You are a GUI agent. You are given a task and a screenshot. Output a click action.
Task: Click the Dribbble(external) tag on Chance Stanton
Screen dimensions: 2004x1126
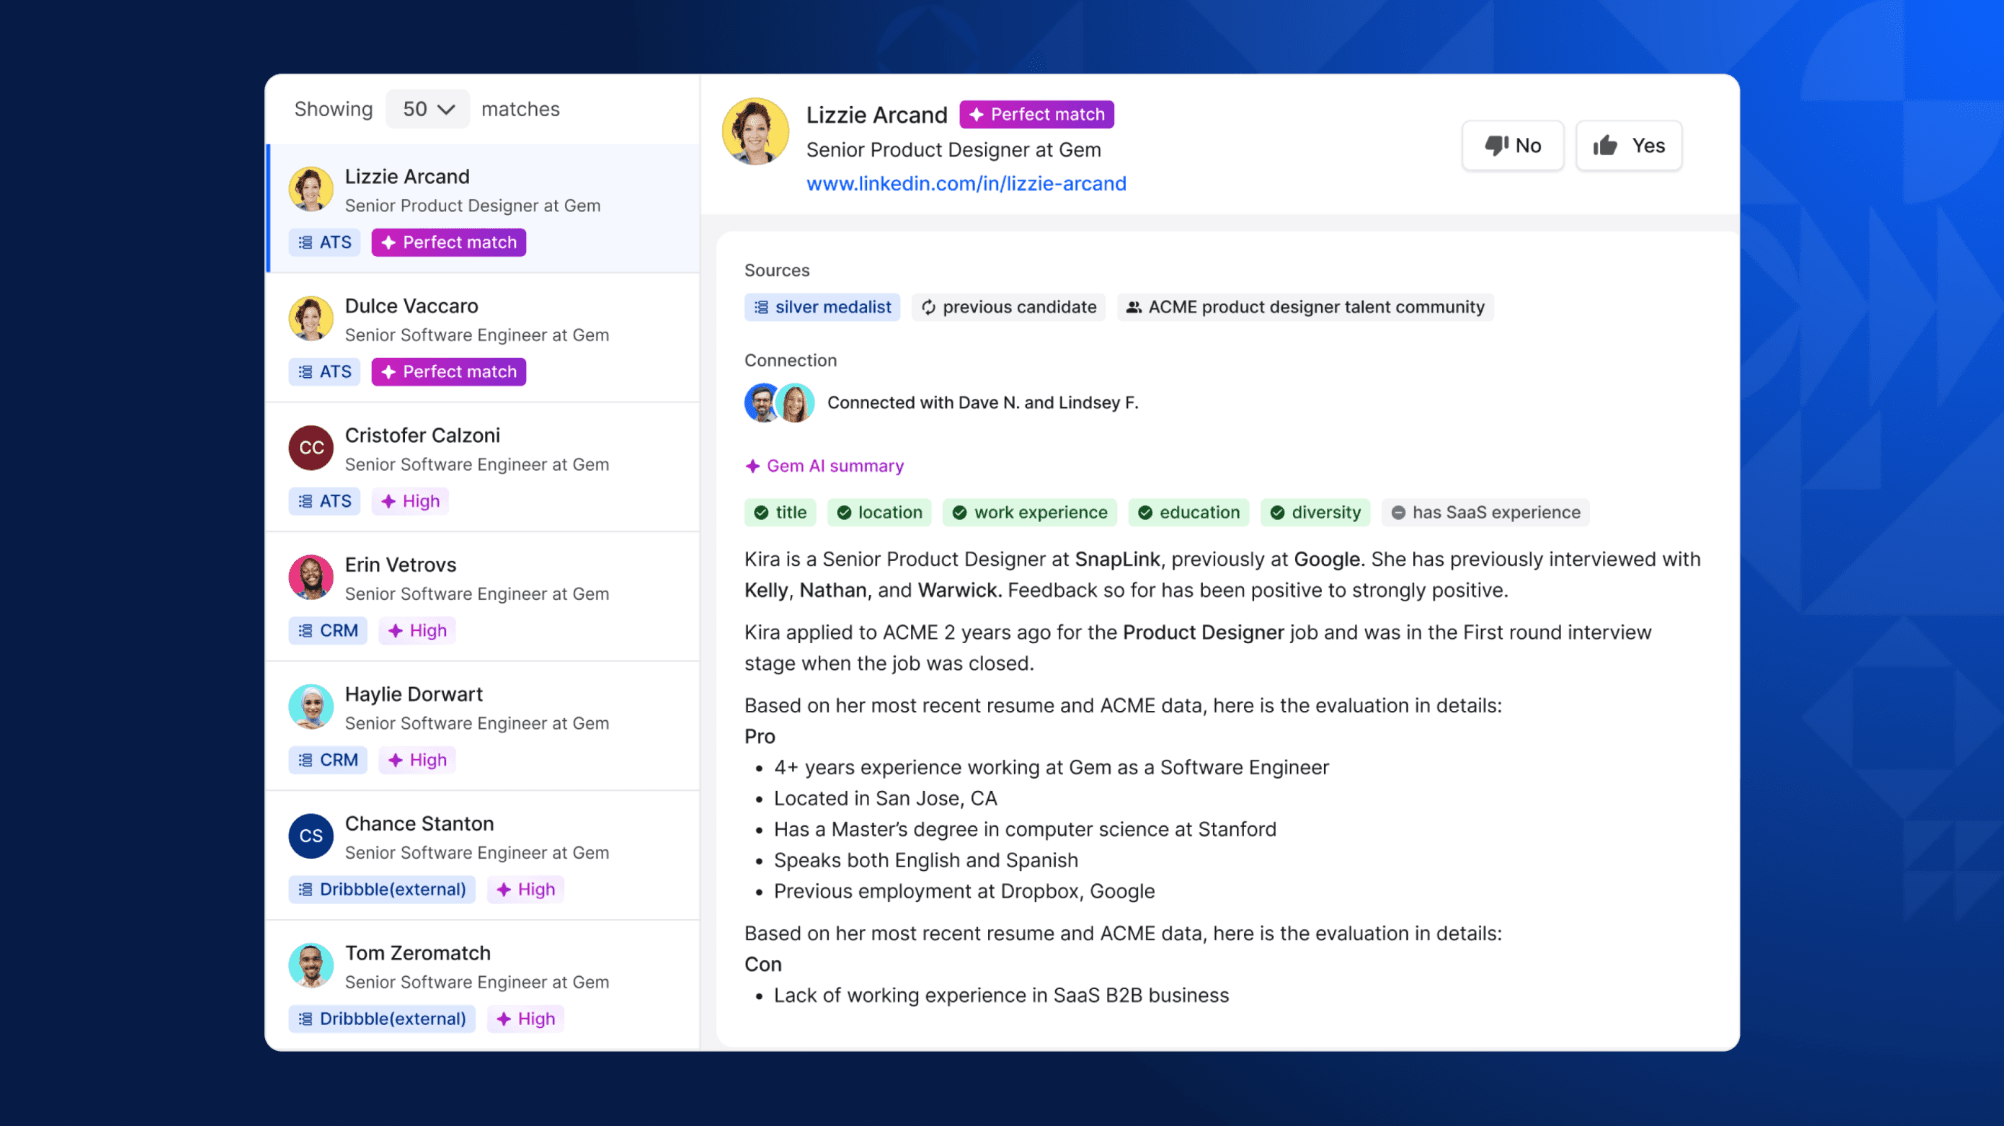[382, 890]
